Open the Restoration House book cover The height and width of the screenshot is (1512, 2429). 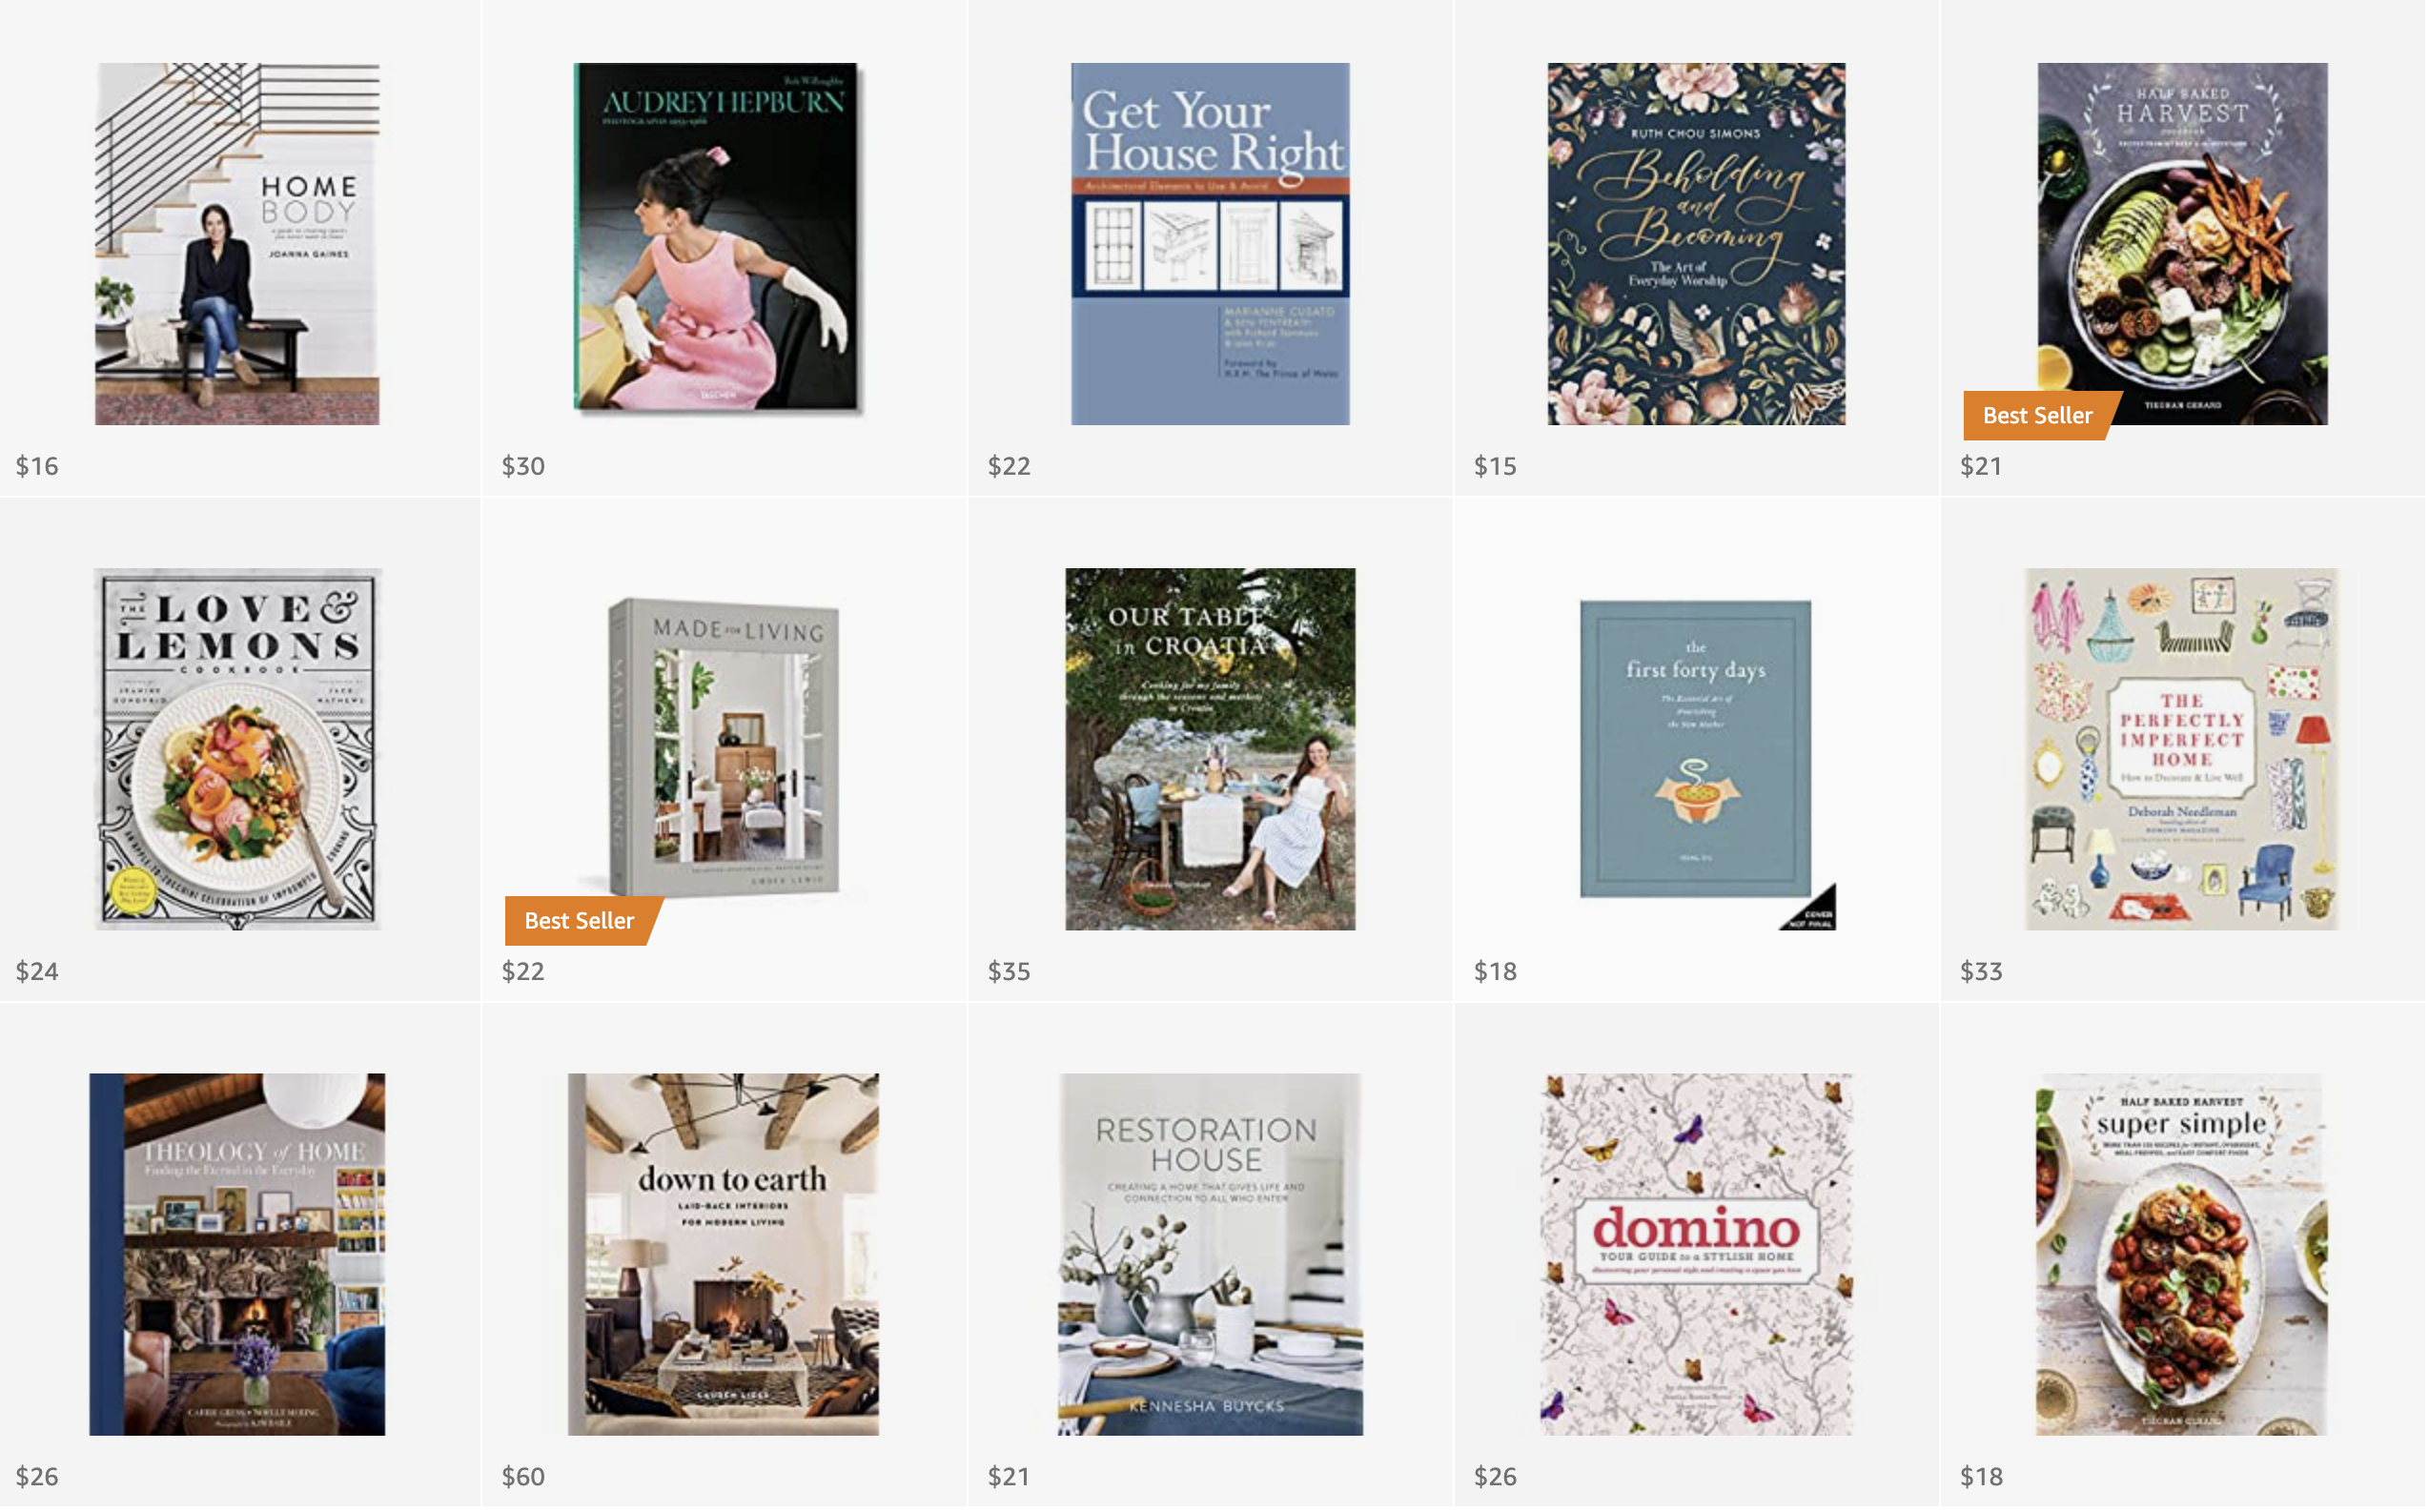point(1212,1256)
